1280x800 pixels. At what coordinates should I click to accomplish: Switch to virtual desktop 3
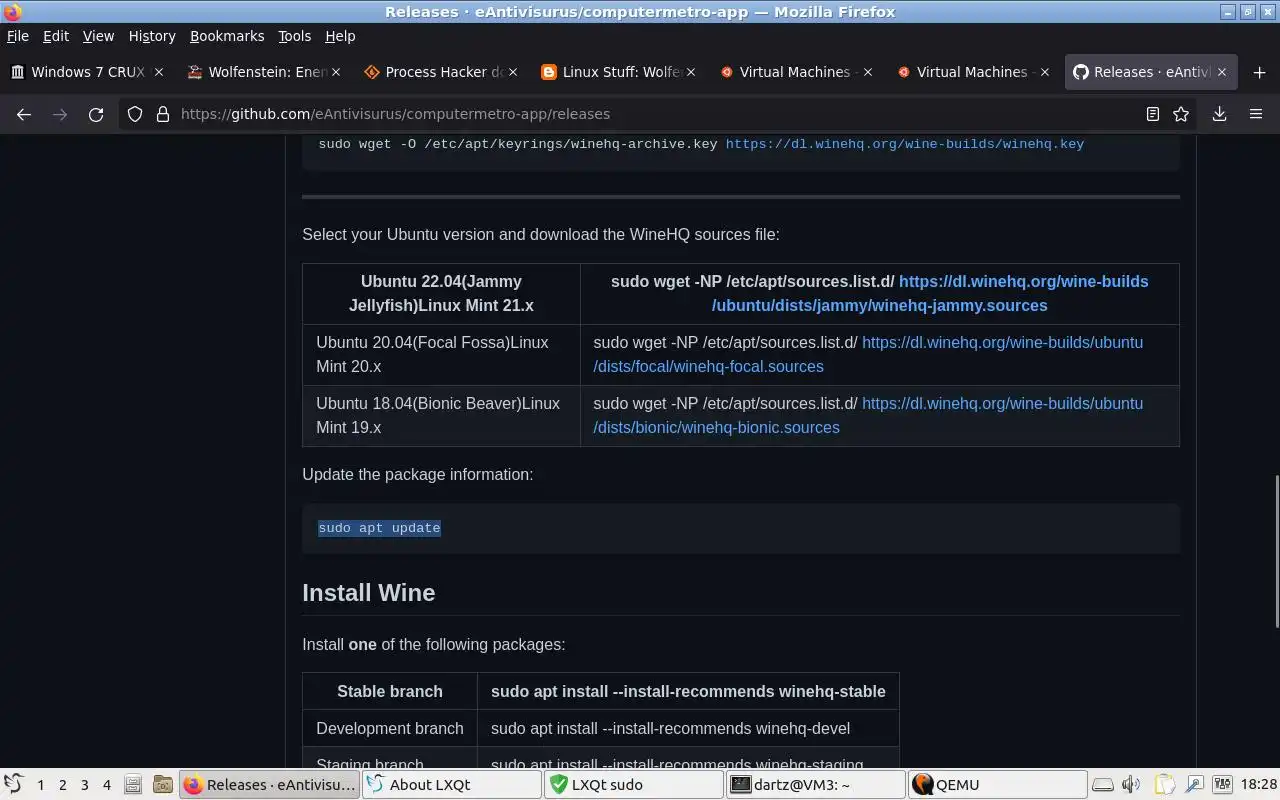coord(85,785)
